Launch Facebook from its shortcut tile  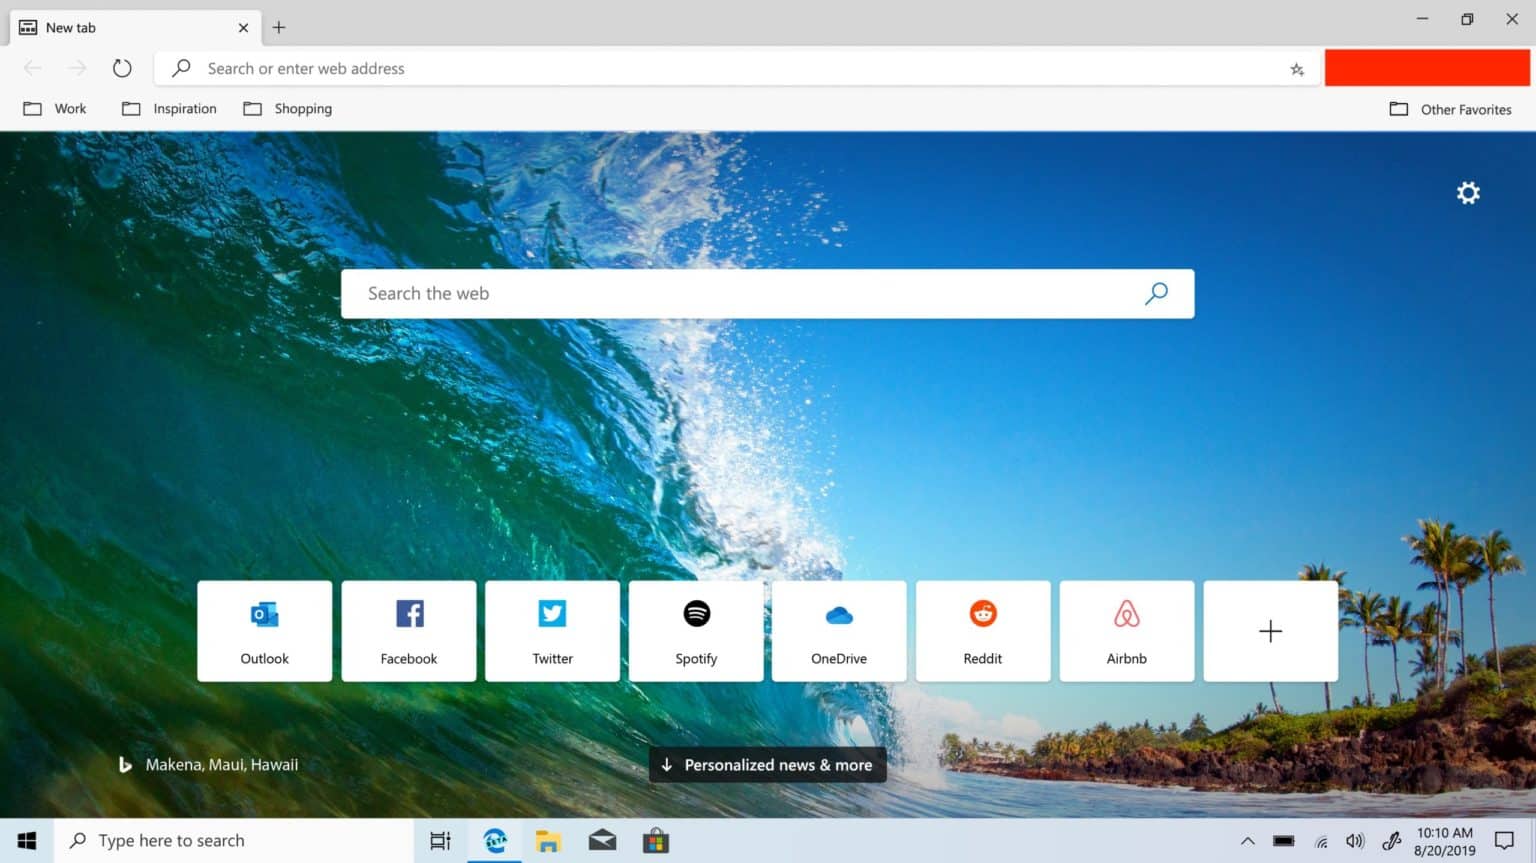click(x=408, y=630)
